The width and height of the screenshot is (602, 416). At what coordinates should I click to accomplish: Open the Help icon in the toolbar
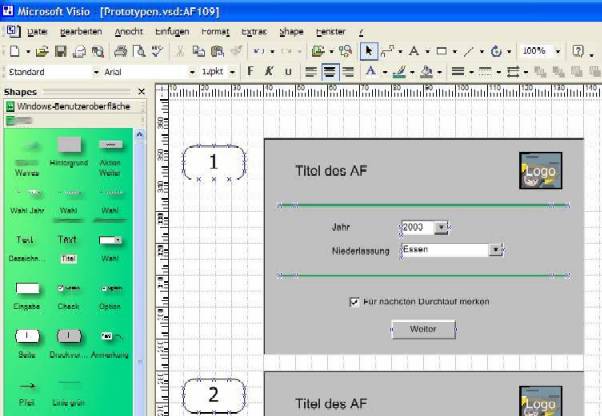coord(578,51)
